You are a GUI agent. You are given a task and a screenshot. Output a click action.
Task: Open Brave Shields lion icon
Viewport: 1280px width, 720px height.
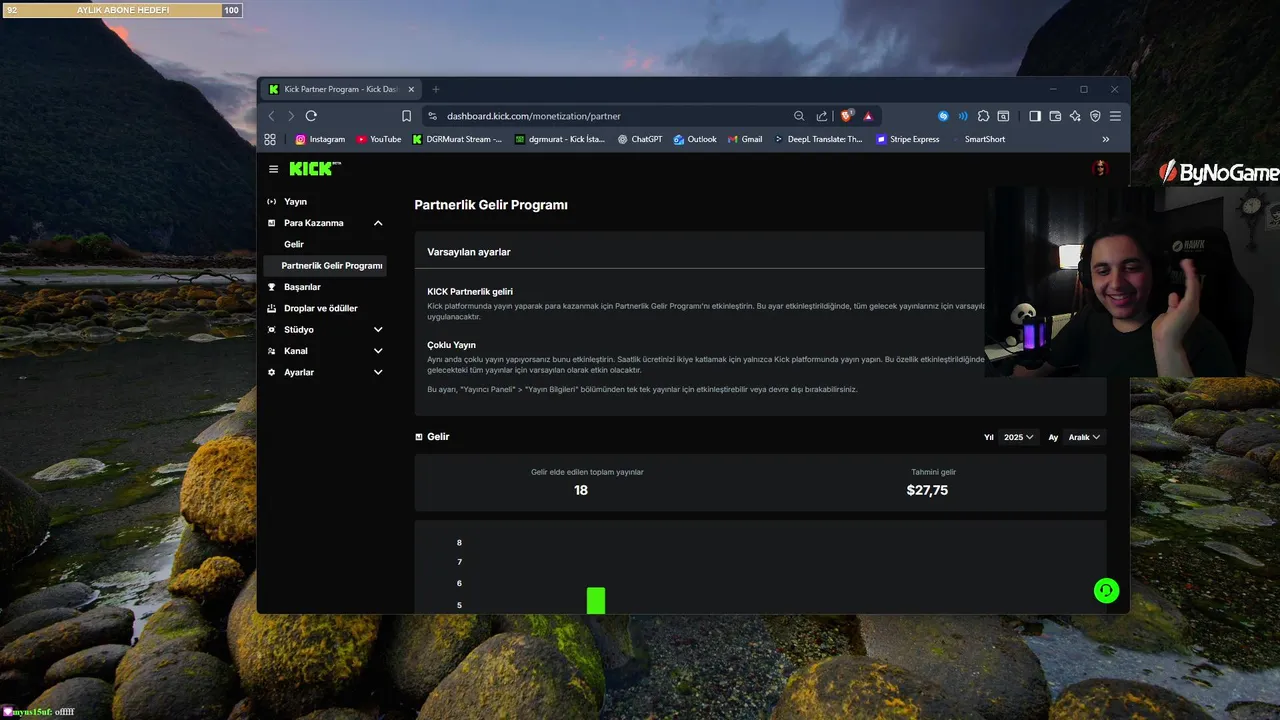pos(847,116)
